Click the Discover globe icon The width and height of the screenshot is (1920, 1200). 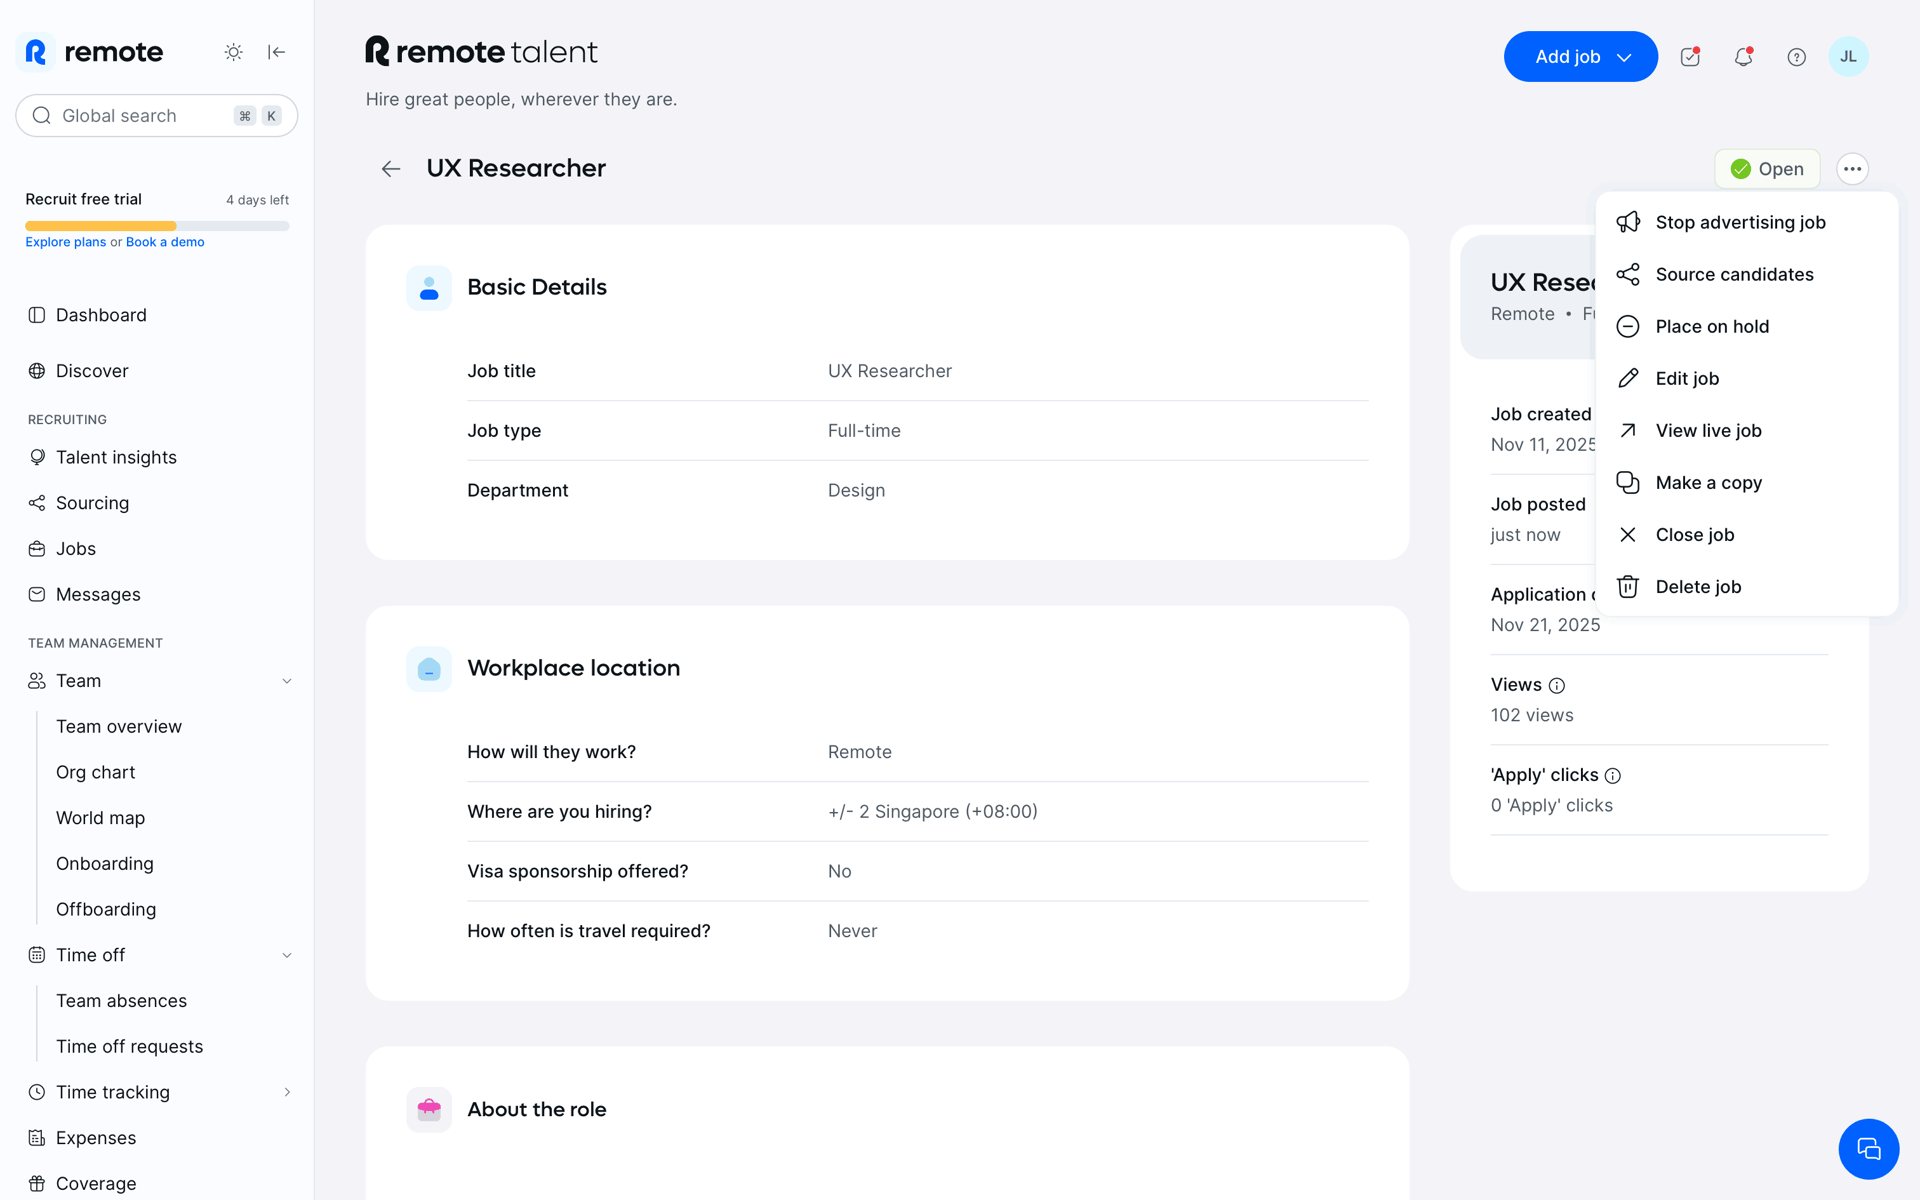37,371
